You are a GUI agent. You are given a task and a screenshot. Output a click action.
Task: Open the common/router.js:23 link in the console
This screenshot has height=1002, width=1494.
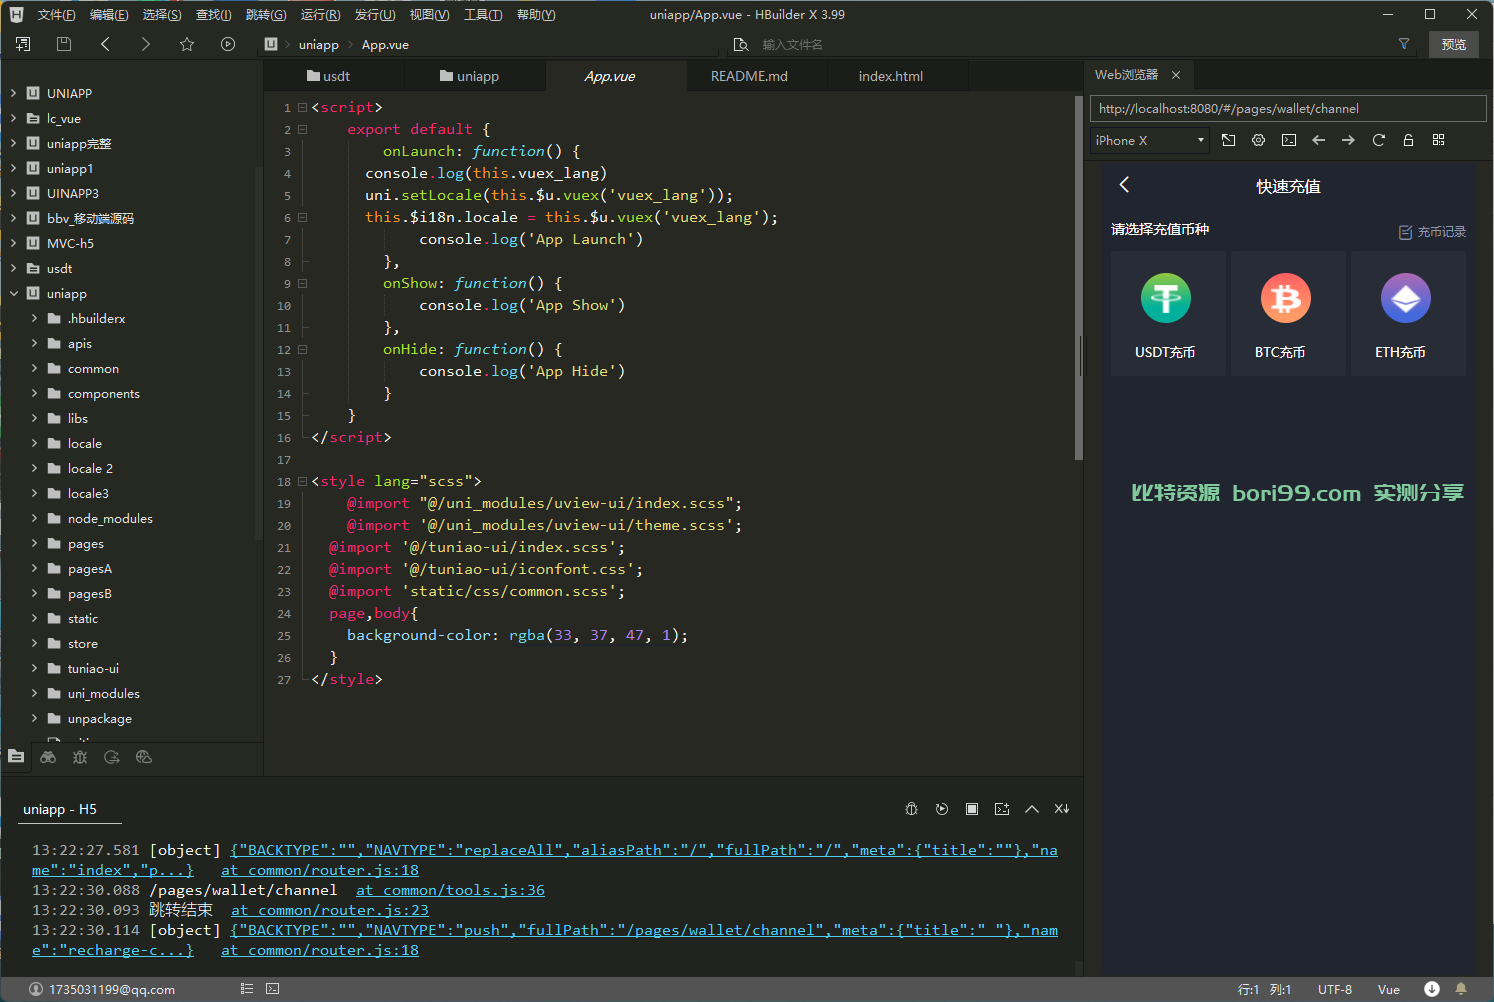pyautogui.click(x=330, y=910)
